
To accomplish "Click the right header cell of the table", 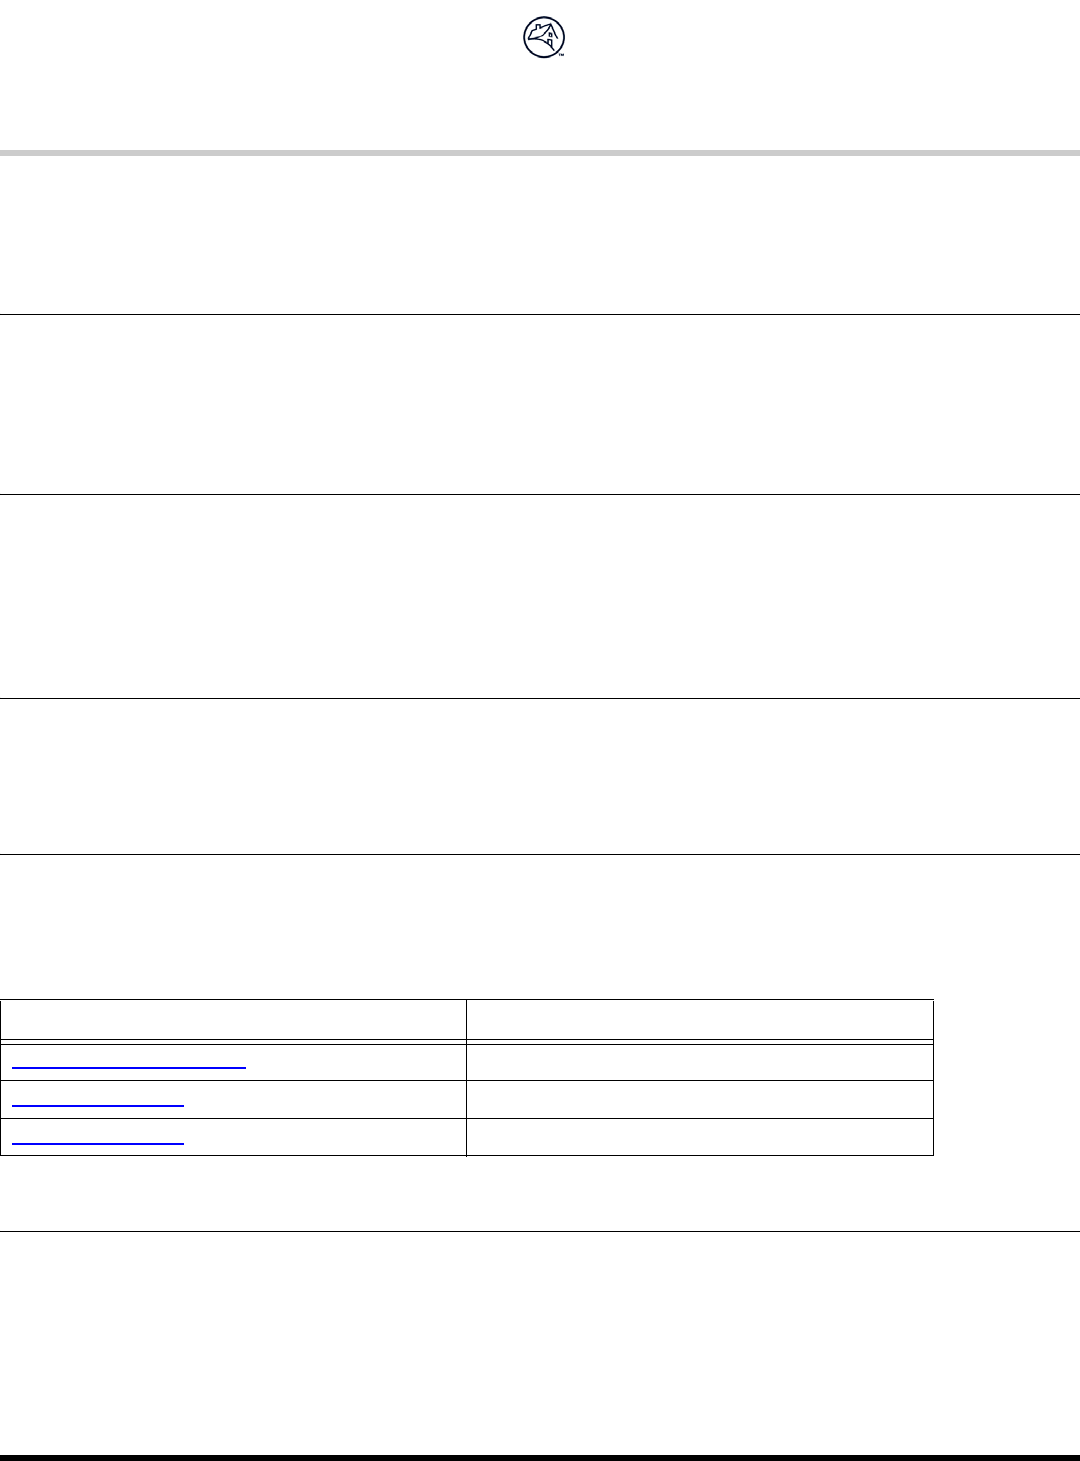I will coord(699,1019).
